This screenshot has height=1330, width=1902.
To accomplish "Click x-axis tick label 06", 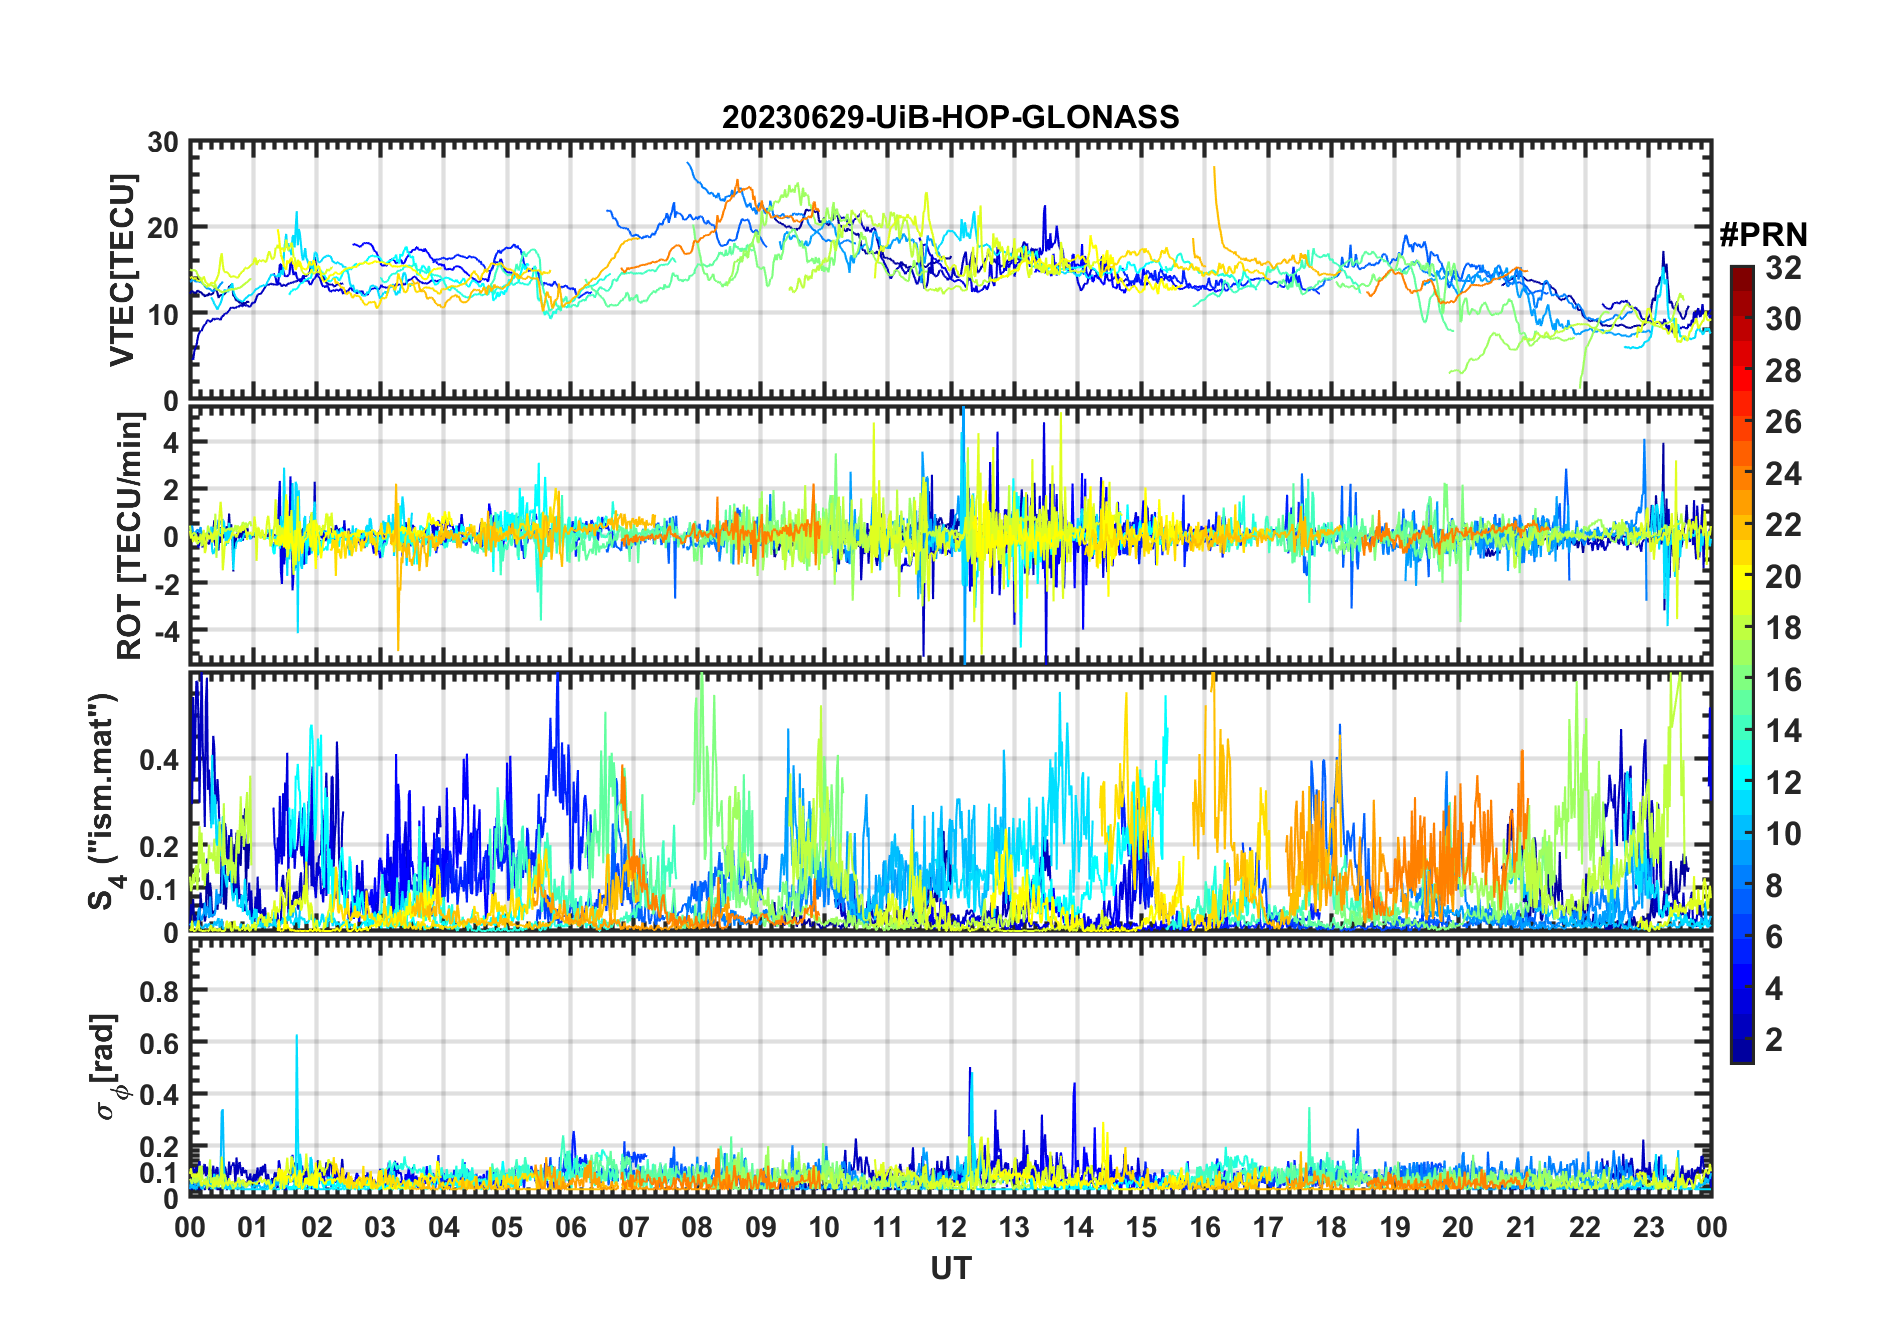I will 571,1227.
